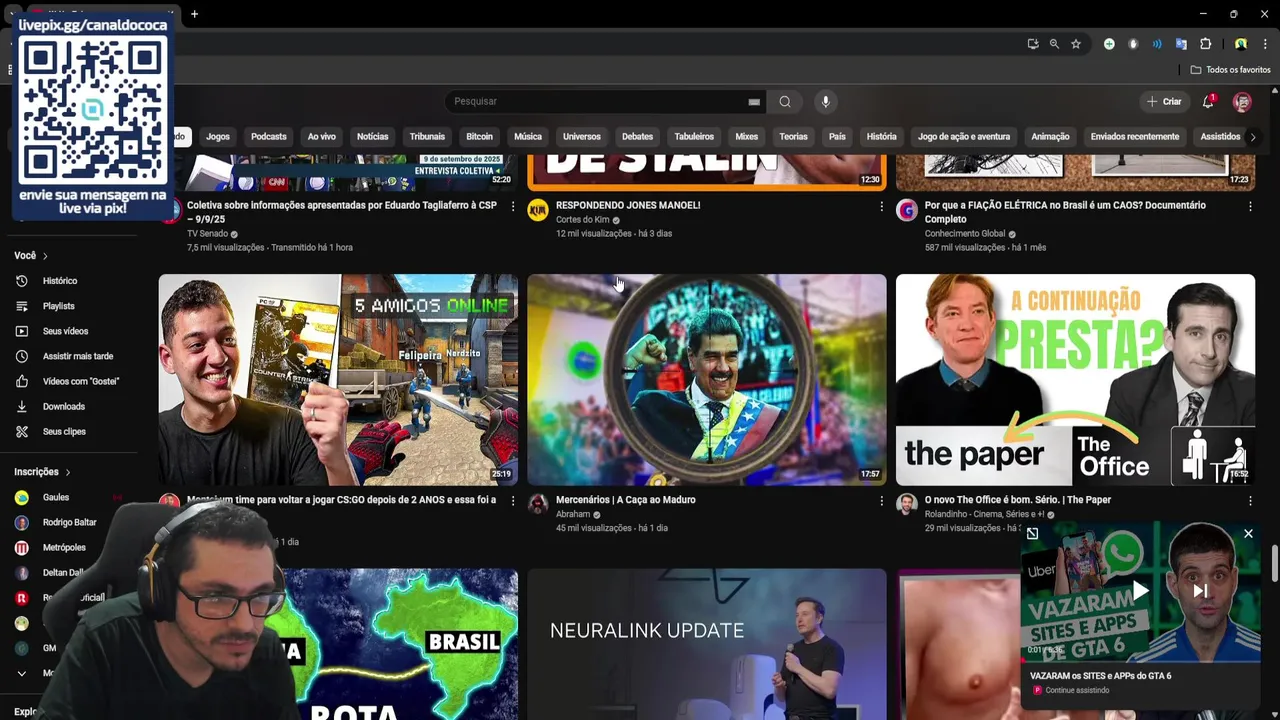Open the green plus extension icon
This screenshot has height=720, width=1280.
1109,44
